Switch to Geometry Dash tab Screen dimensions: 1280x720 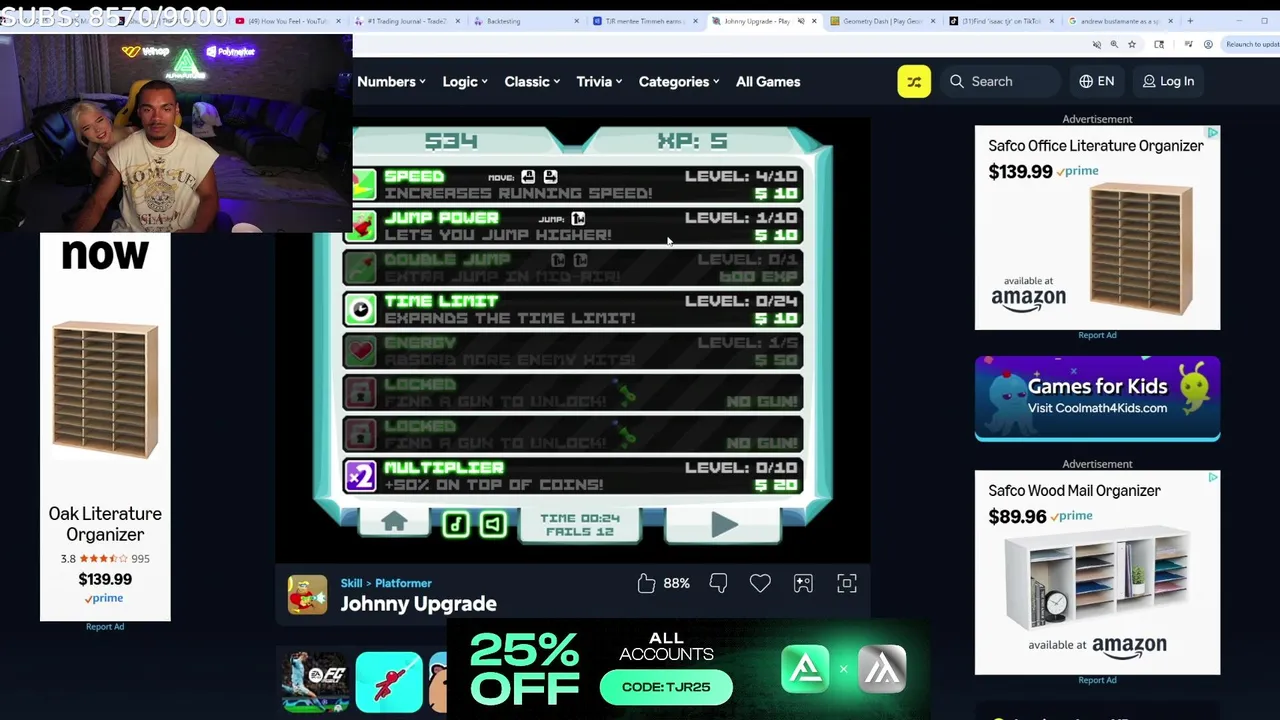pyautogui.click(x=882, y=21)
